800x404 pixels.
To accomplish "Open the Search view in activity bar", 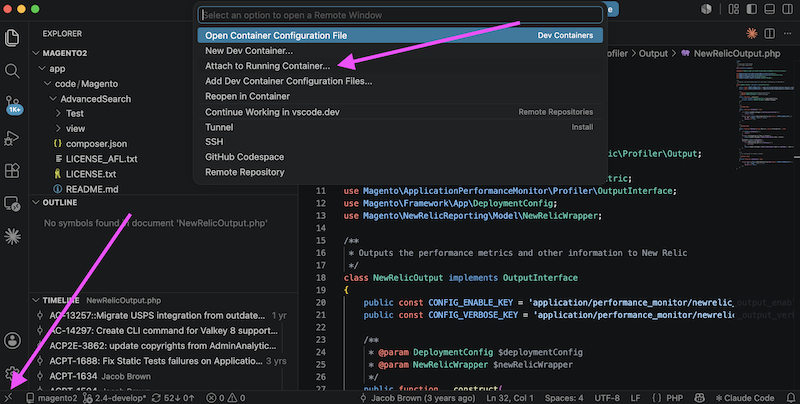I will 12,71.
